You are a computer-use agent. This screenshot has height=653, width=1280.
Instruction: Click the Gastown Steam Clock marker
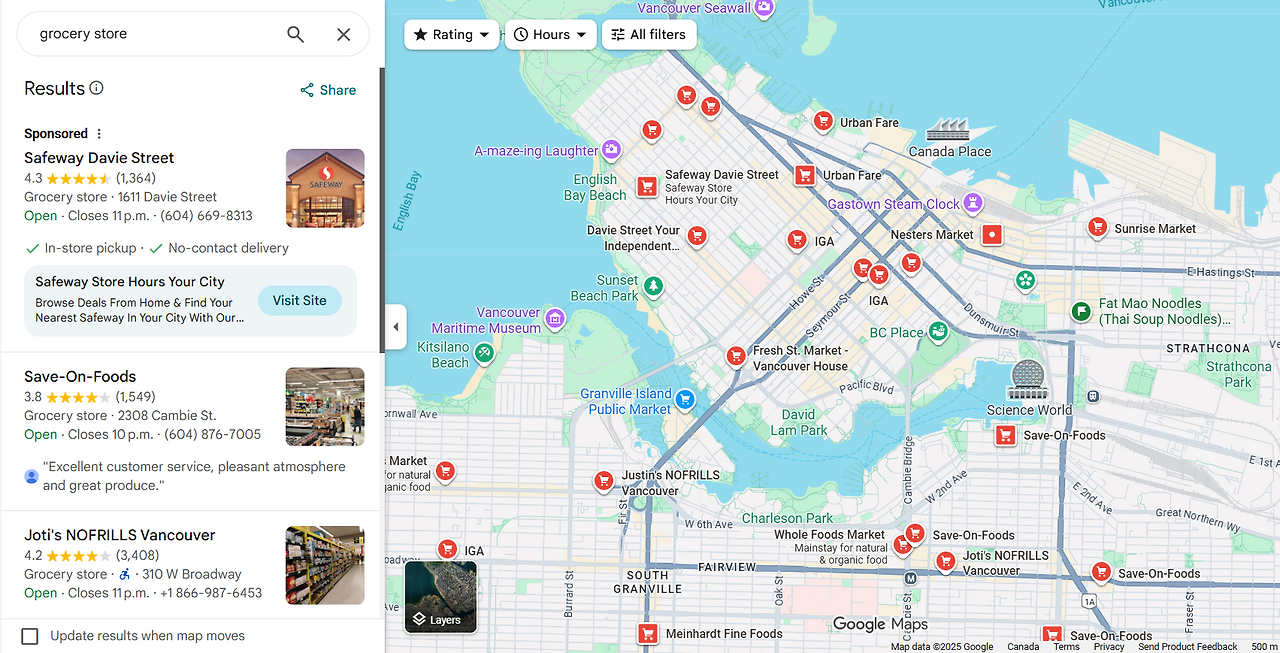pyautogui.click(x=972, y=203)
